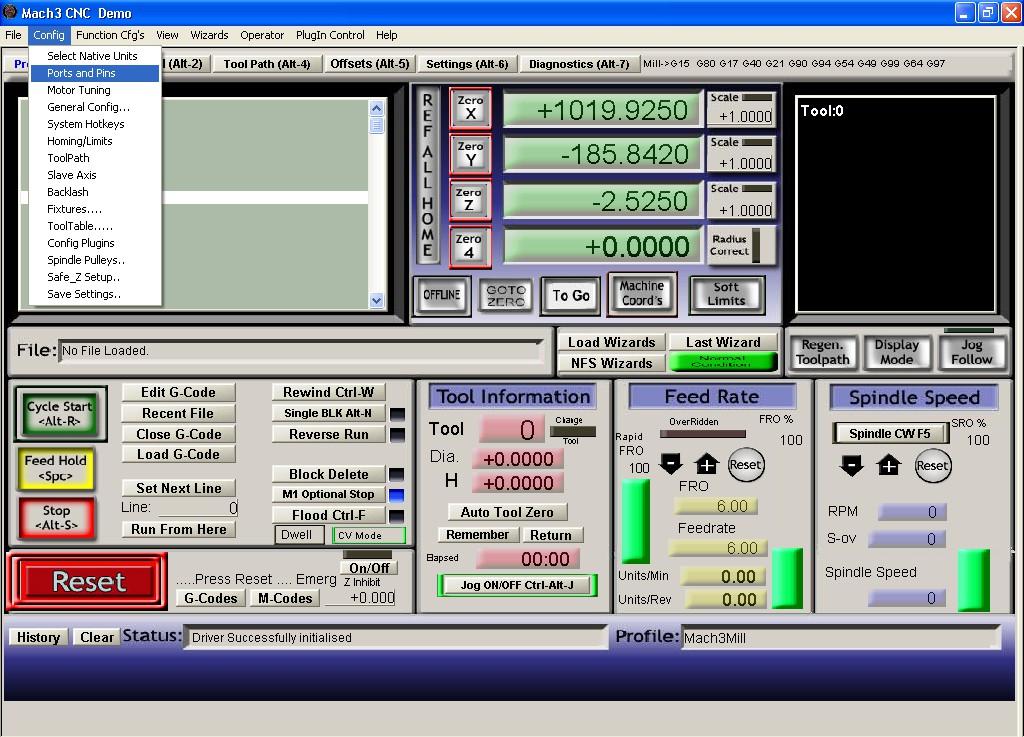The width and height of the screenshot is (1024, 737).
Task: Click the big red Reset button
Action: tap(88, 582)
